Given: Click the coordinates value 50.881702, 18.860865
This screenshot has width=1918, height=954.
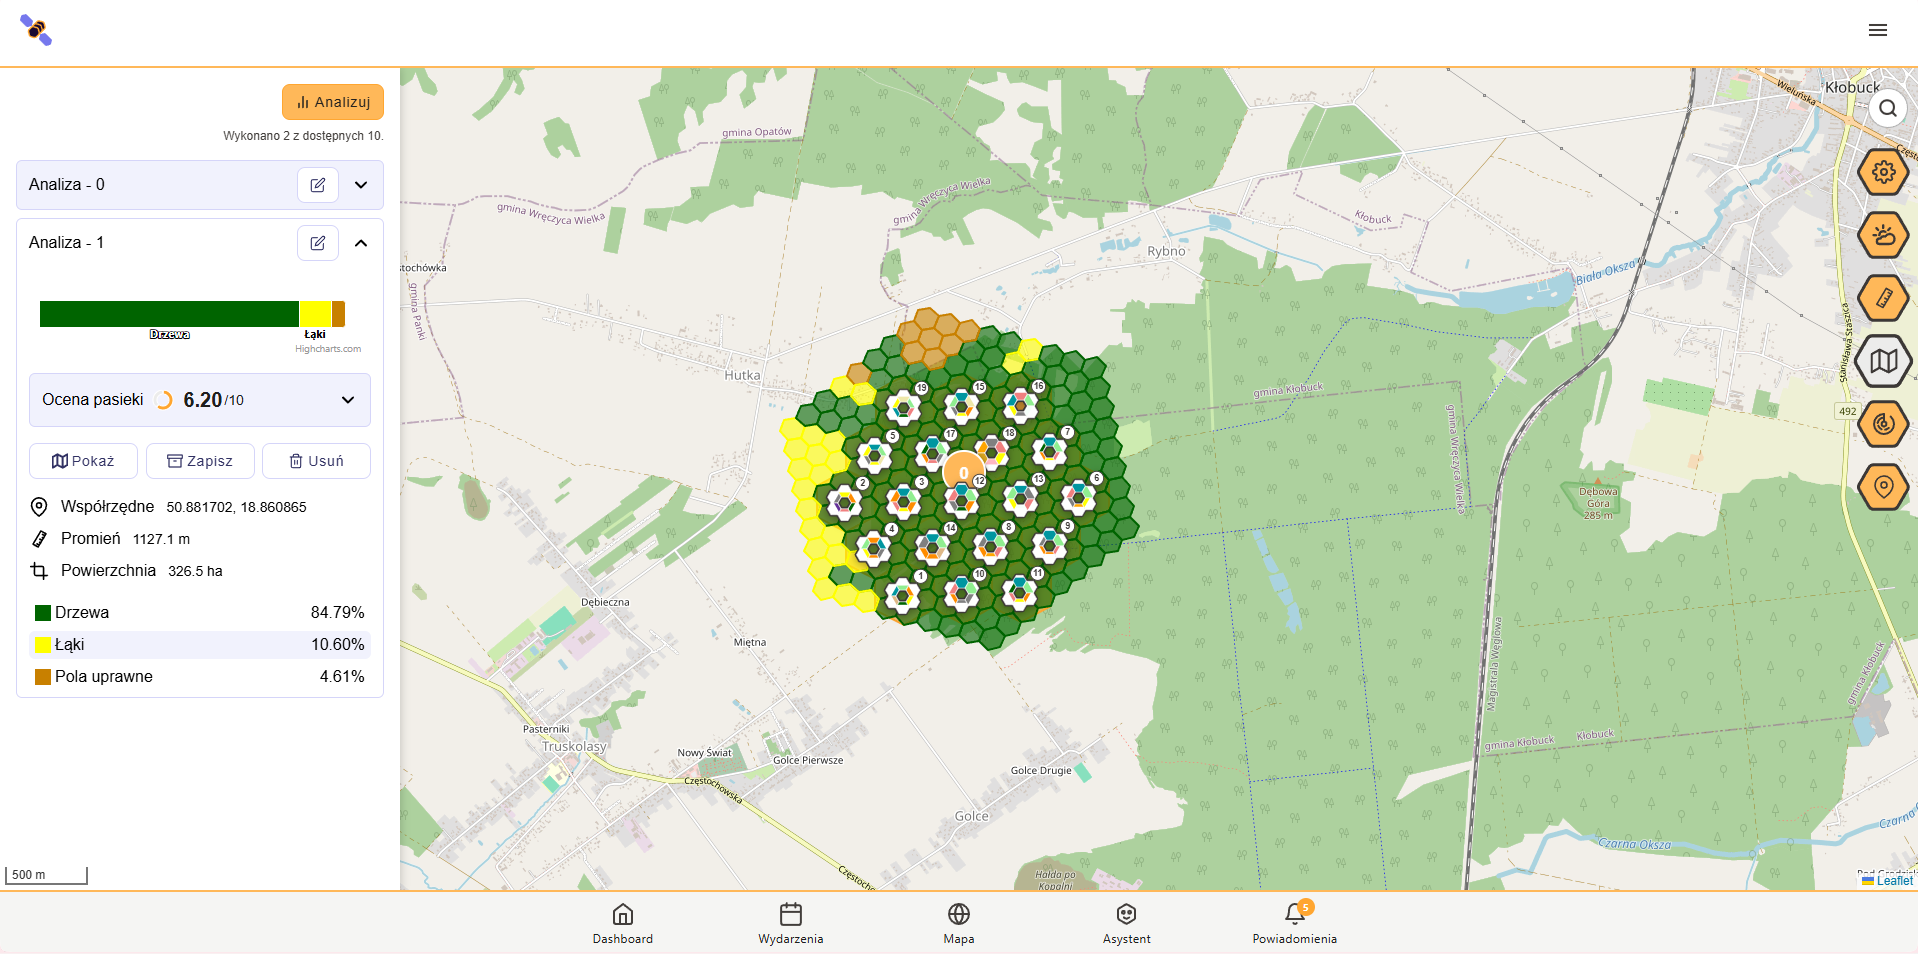Looking at the screenshot, I should pyautogui.click(x=236, y=507).
